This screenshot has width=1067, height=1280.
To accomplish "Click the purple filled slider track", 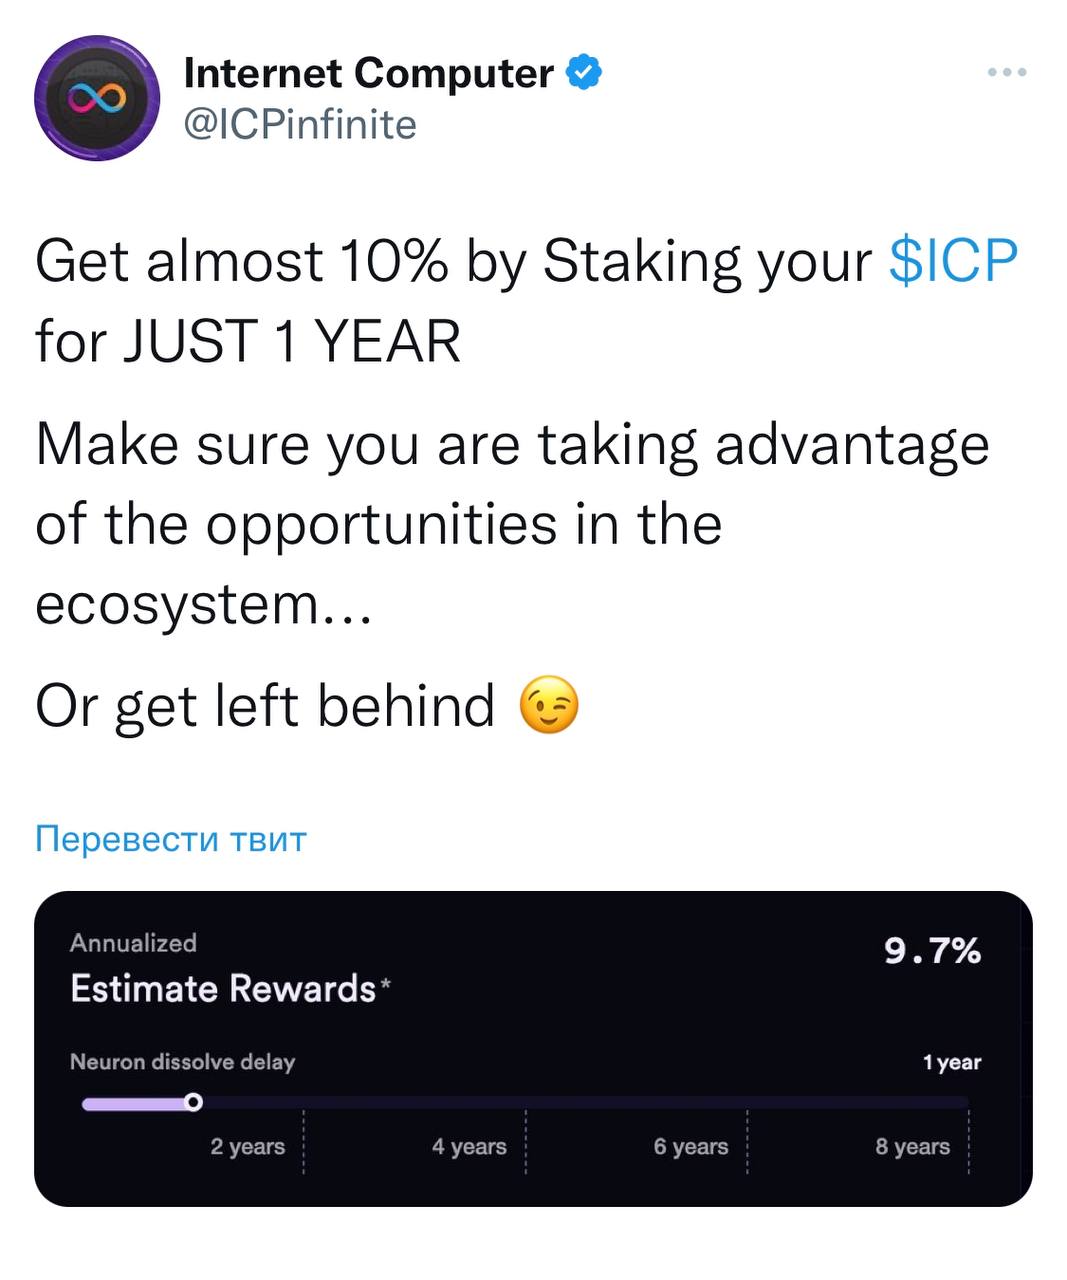I will 133,1104.
